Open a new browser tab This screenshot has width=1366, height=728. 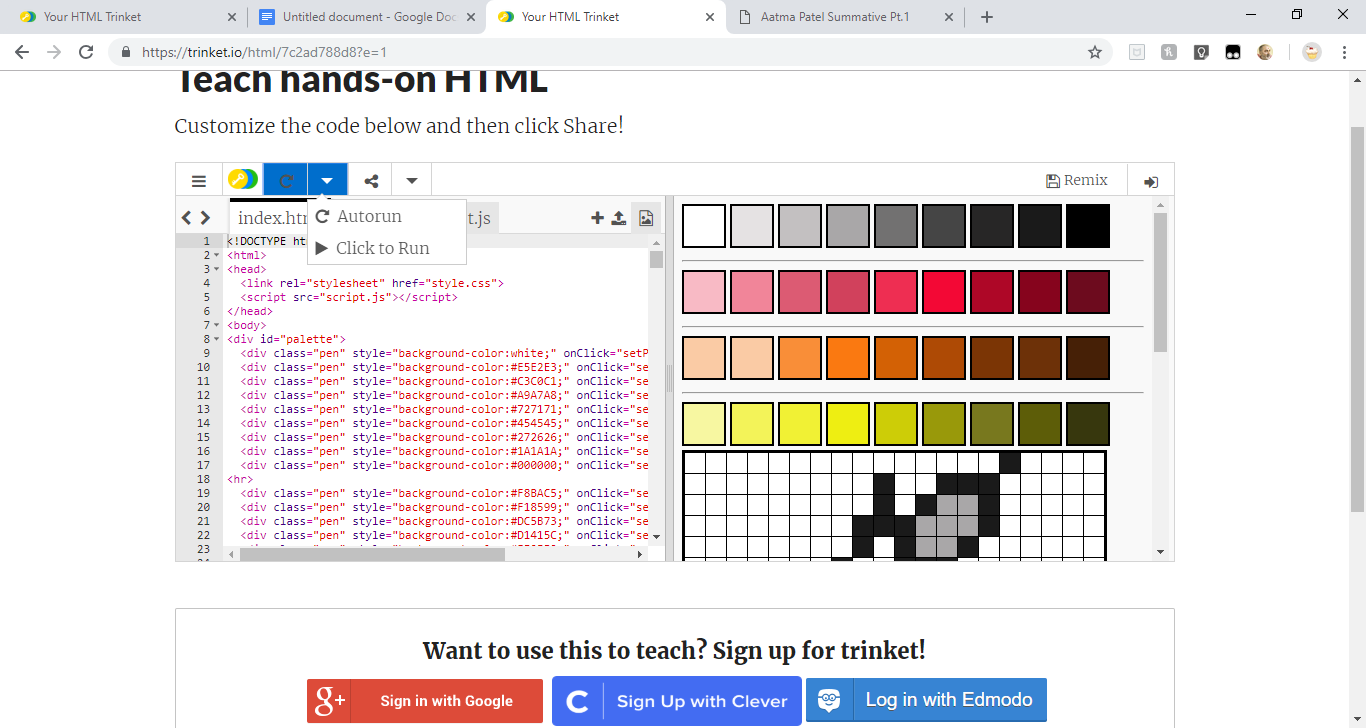(x=987, y=17)
